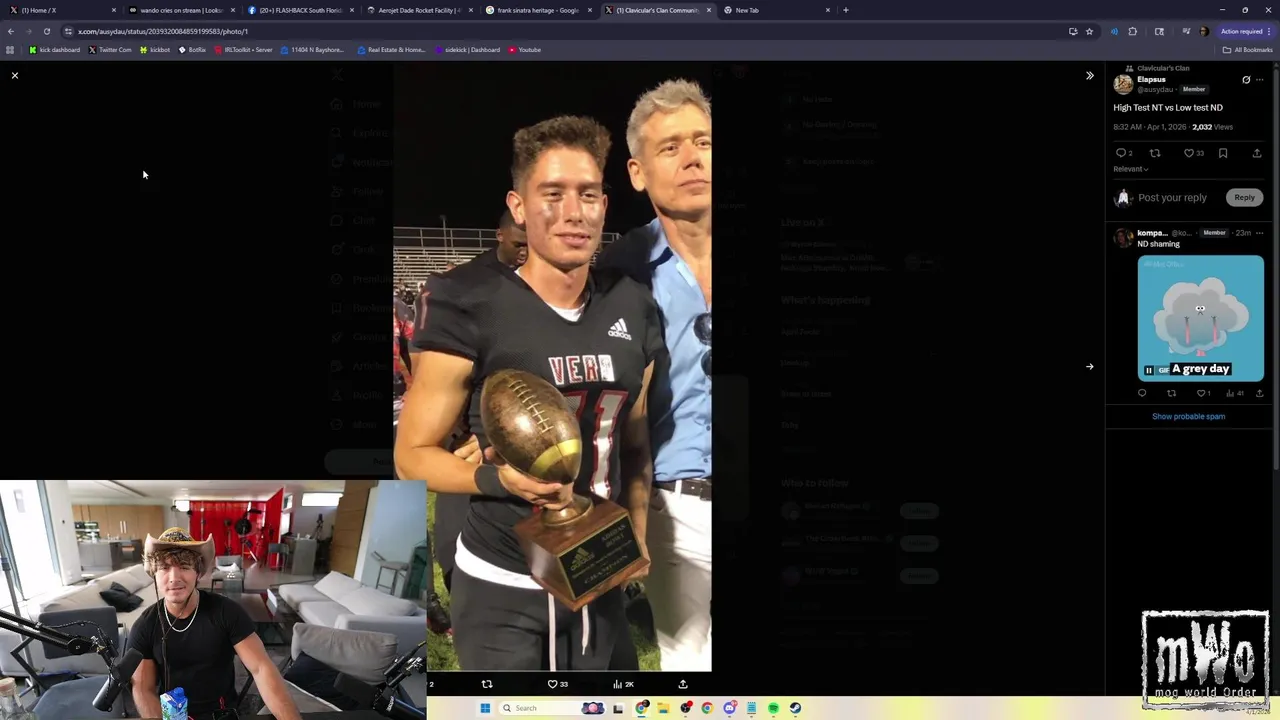Open Elapsus profile avatar

click(x=1123, y=84)
